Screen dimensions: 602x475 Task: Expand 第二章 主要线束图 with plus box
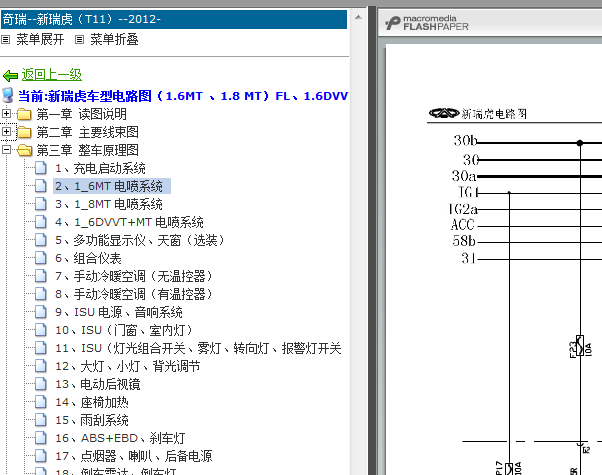click(x=6, y=131)
